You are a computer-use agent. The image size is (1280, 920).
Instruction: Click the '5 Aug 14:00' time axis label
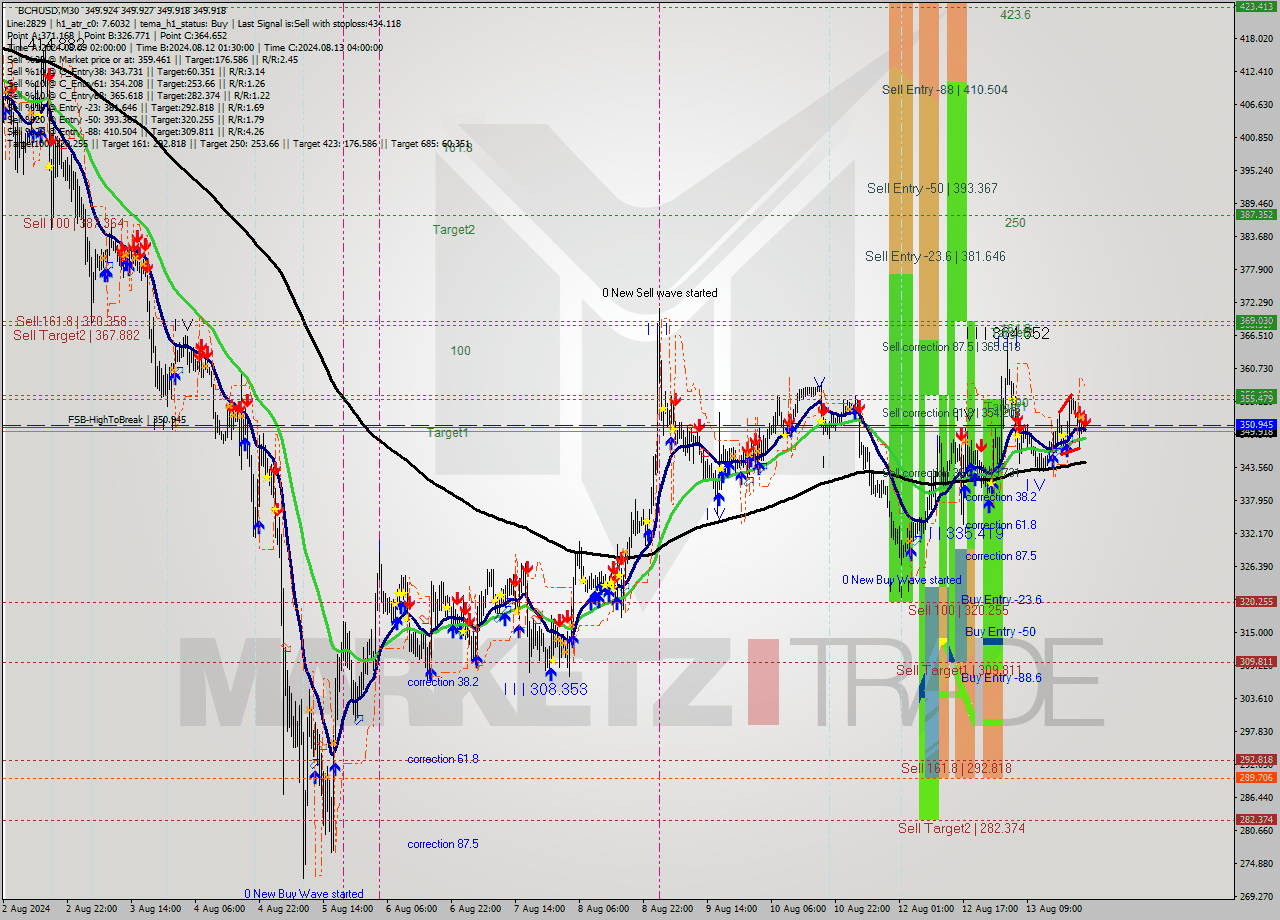point(349,909)
